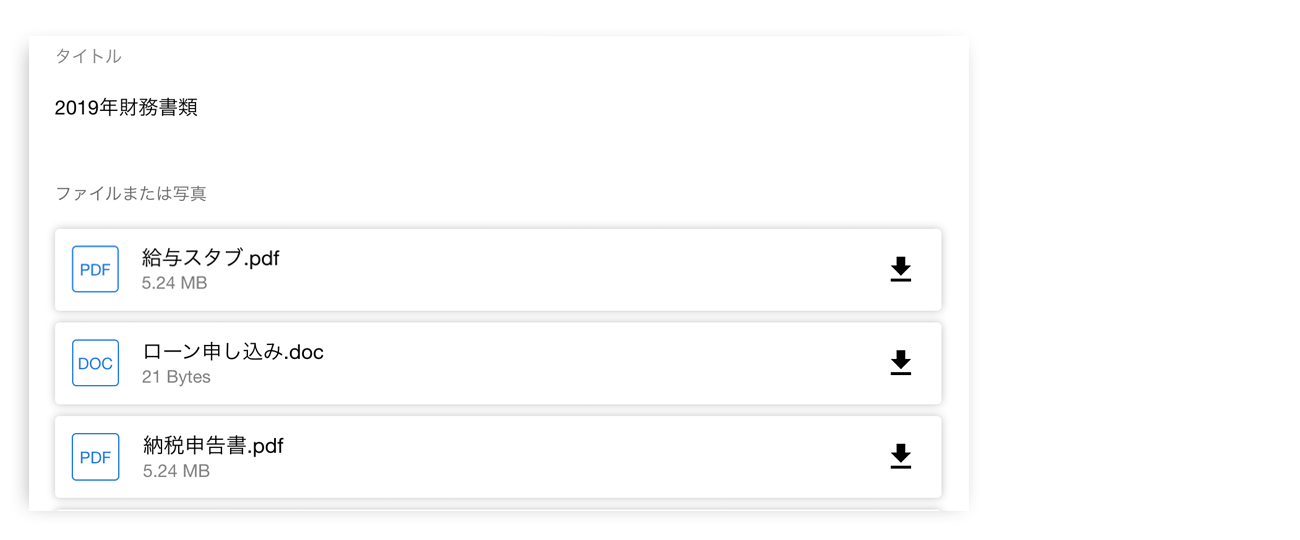Click empty middle of ローン申し込み.doc card
Viewport: 1300px width, 540px height.
600,363
